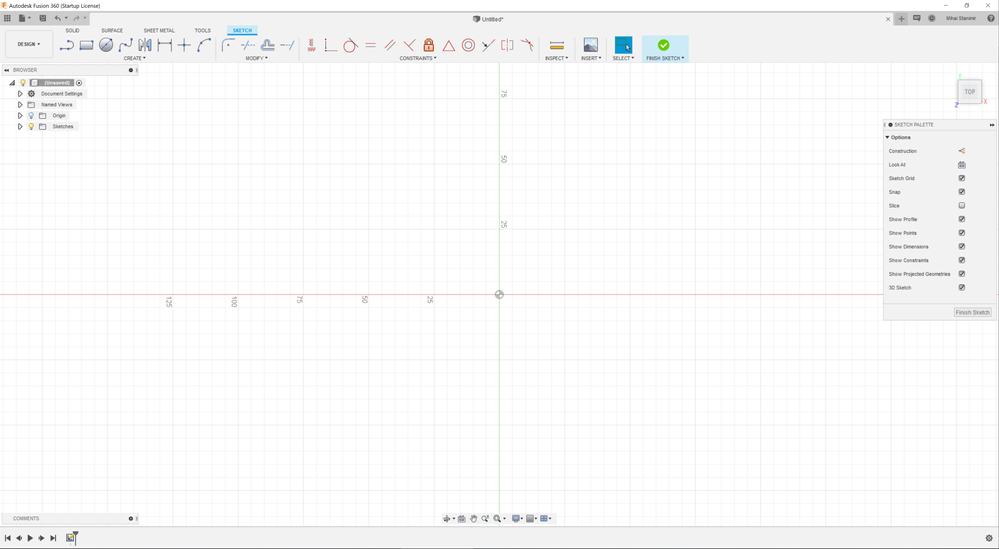Open the SELECT dropdown menu

tap(623, 58)
